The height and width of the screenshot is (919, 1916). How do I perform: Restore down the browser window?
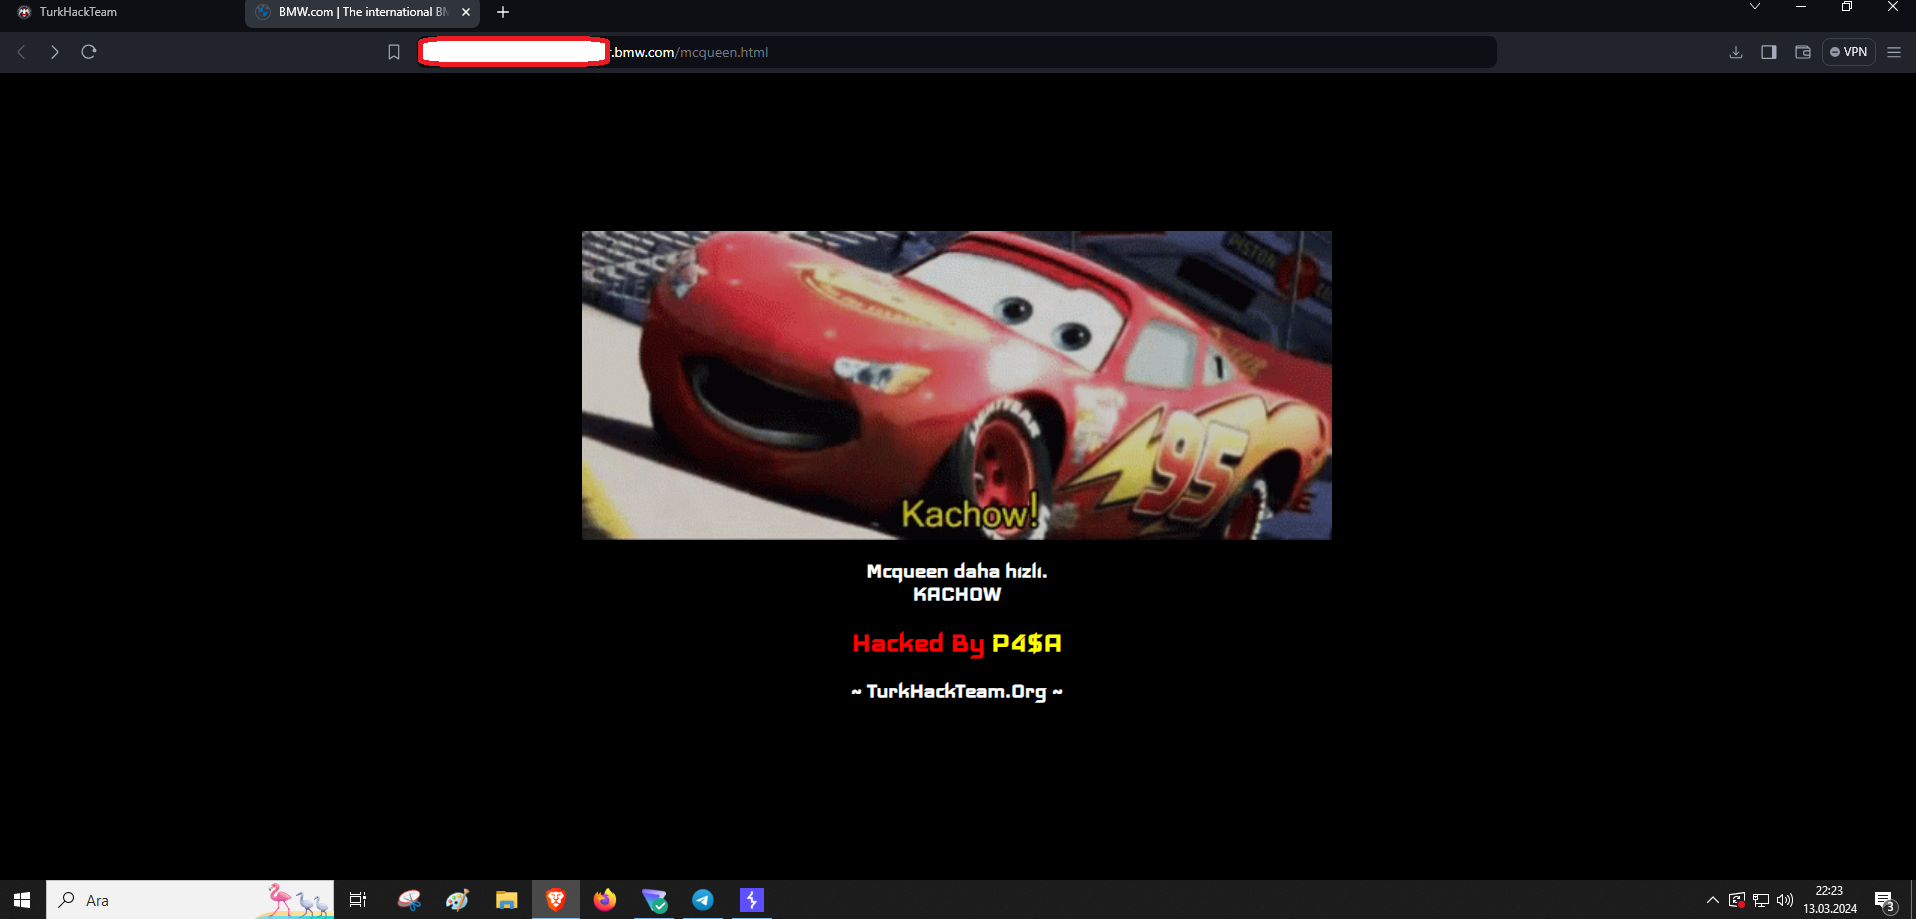tap(1847, 7)
